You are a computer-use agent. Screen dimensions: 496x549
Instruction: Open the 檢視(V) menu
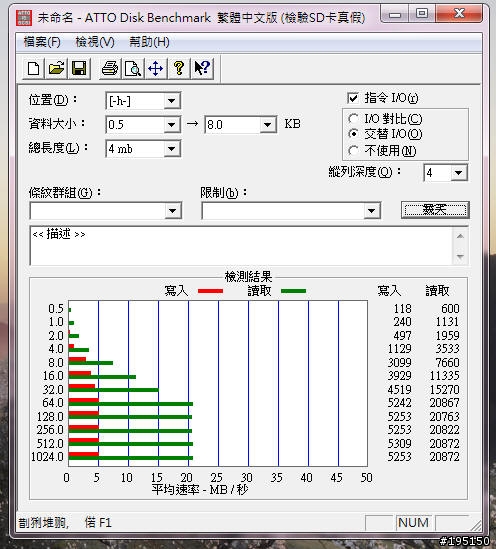[95, 42]
